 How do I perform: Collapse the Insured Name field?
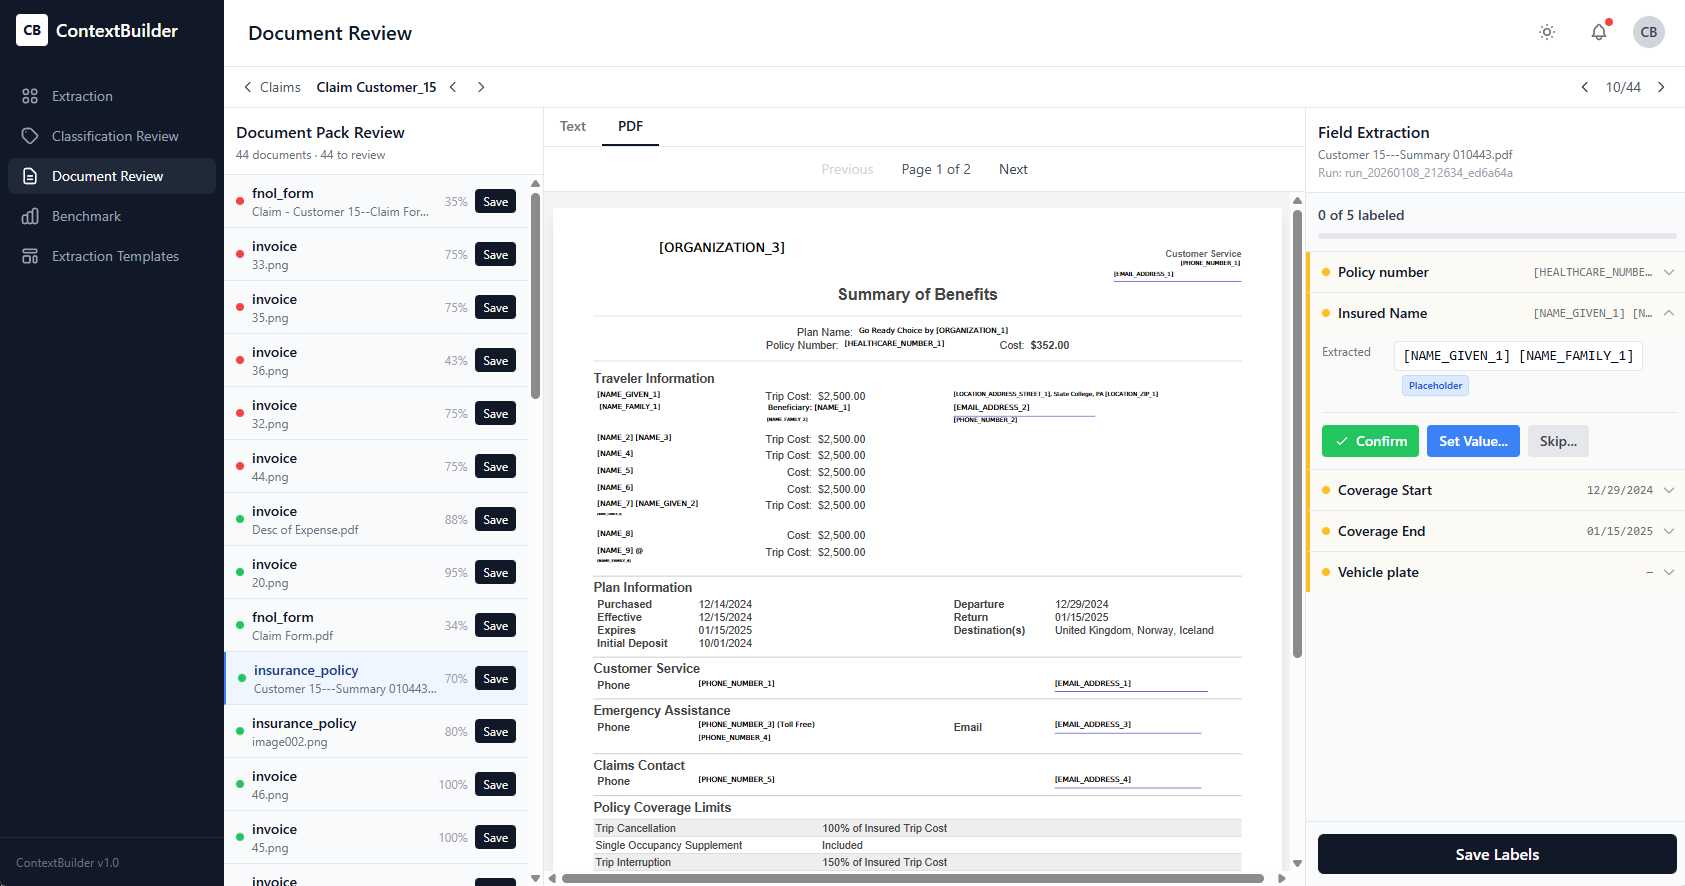[x=1668, y=313]
